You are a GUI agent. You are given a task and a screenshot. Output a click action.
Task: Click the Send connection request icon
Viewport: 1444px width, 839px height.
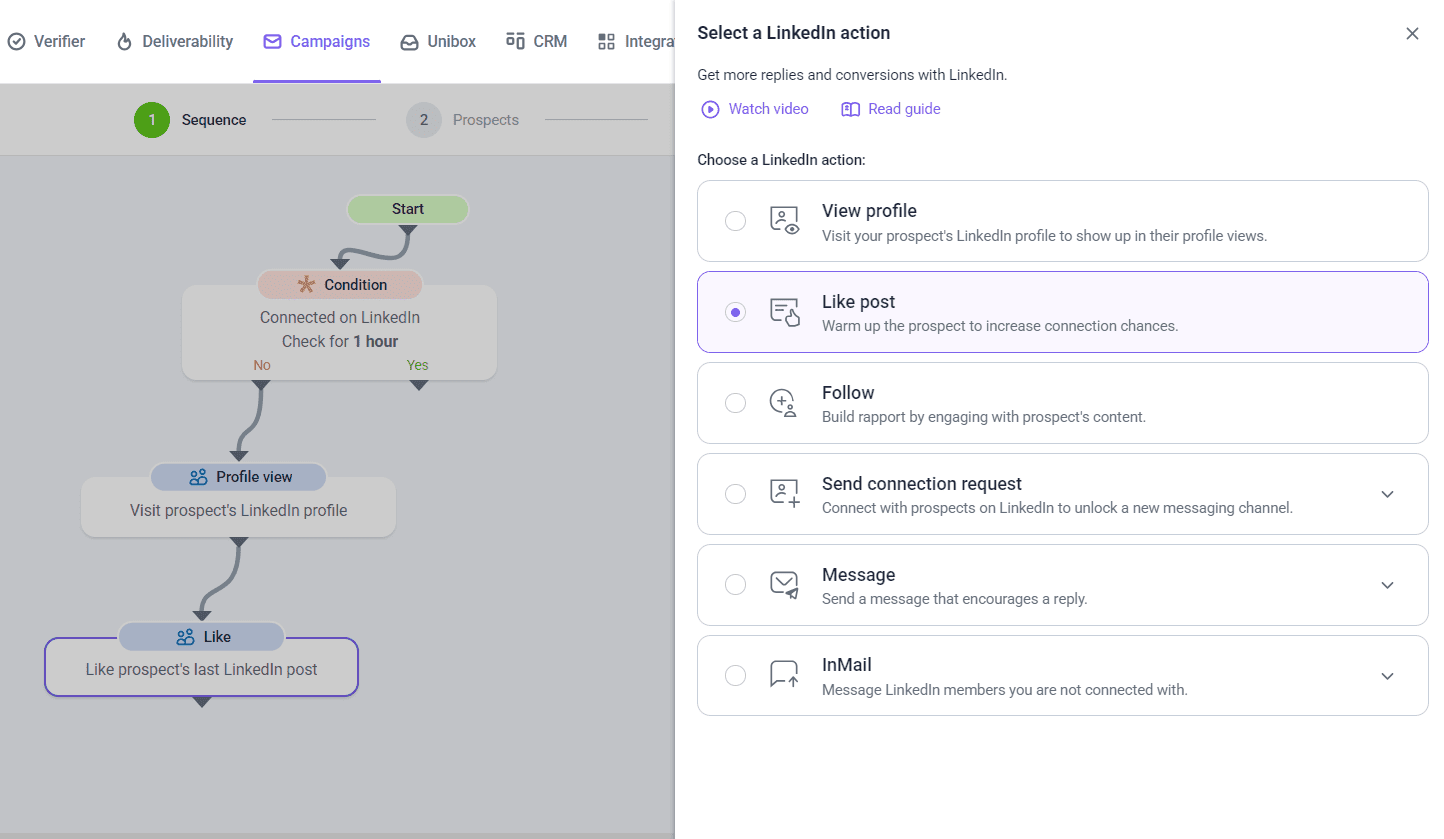point(785,494)
